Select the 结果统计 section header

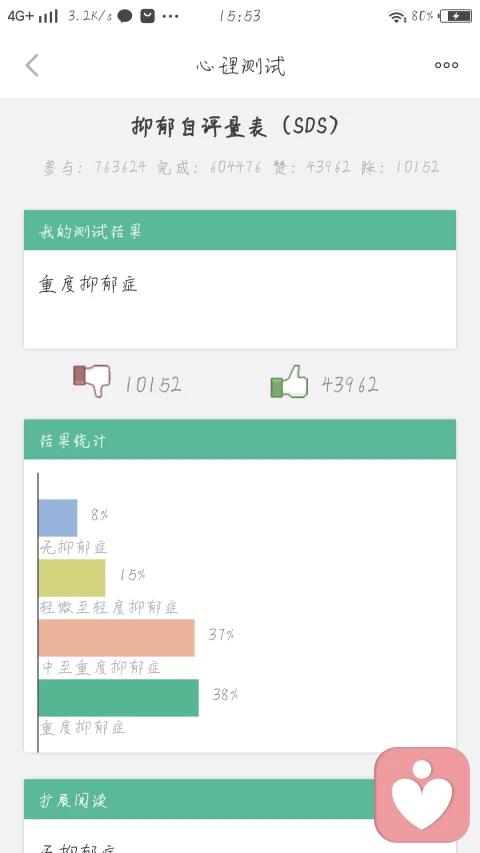(x=239, y=440)
